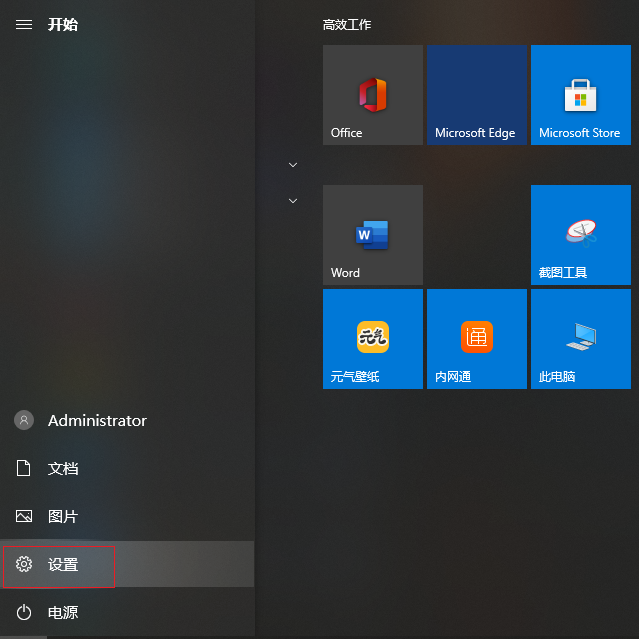Click the 设置 gear icon
639x639 pixels.
click(x=24, y=565)
